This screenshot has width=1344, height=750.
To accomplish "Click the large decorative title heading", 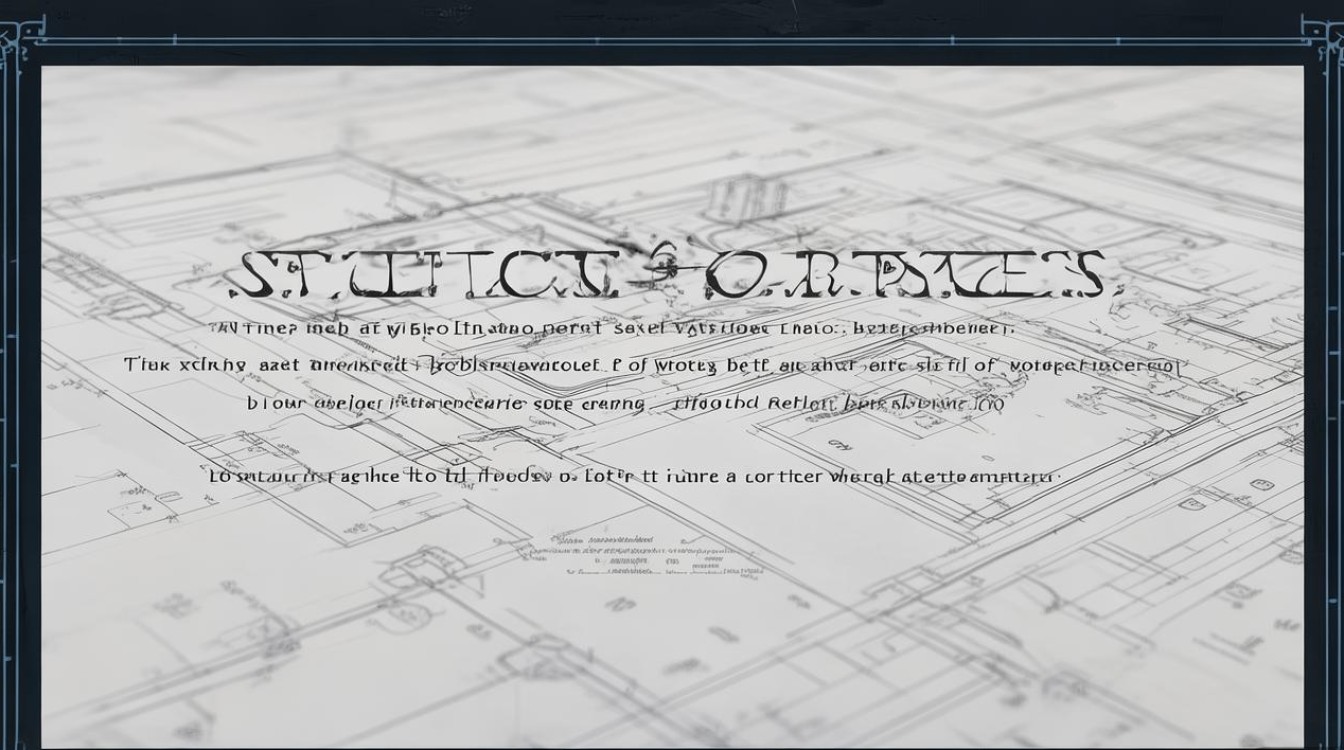I will 668,275.
